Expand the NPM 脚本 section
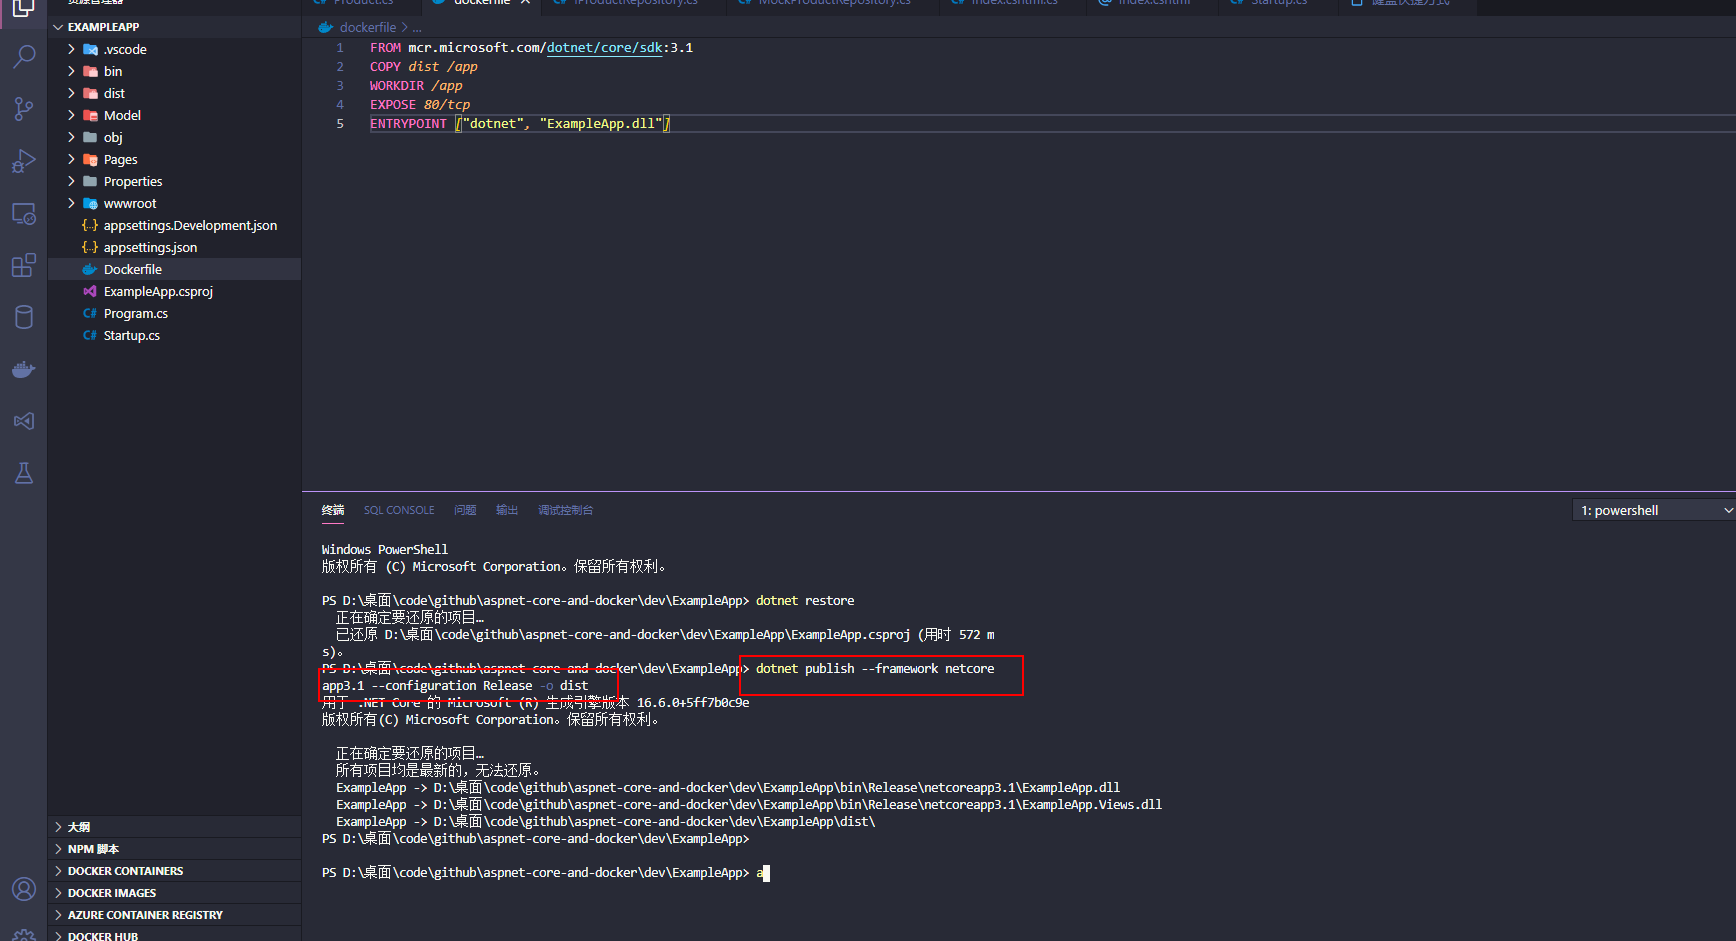The image size is (1736, 941). (x=175, y=849)
